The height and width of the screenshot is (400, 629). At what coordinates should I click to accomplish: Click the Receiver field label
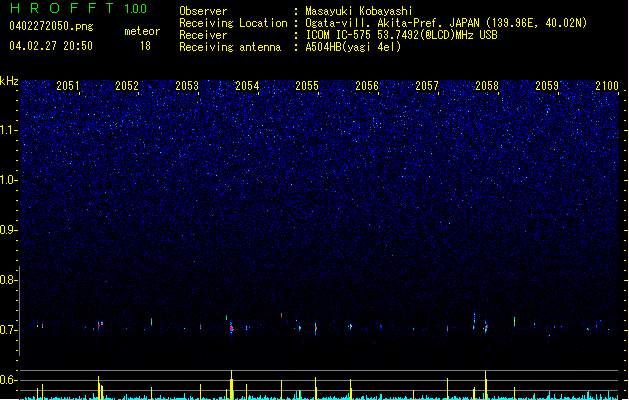pyautogui.click(x=203, y=35)
